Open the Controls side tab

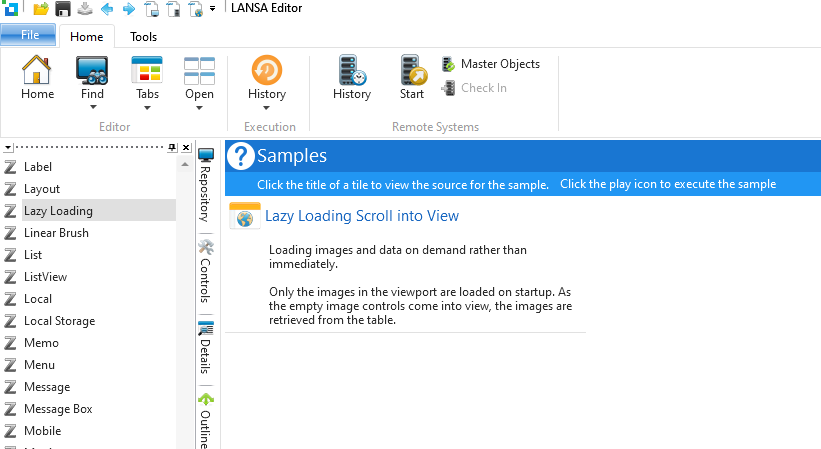point(206,272)
